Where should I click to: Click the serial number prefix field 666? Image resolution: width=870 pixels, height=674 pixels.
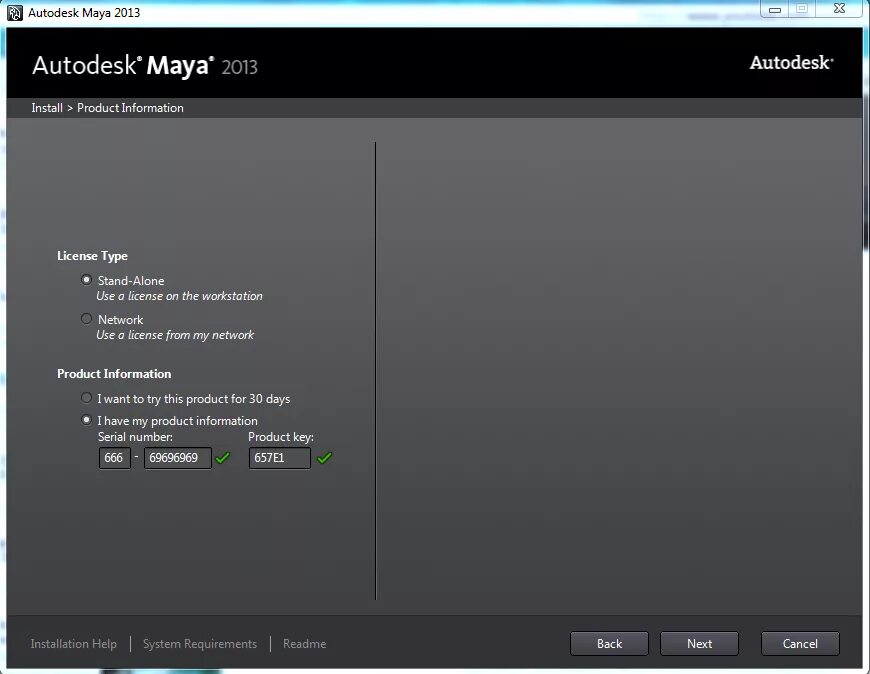coord(115,458)
